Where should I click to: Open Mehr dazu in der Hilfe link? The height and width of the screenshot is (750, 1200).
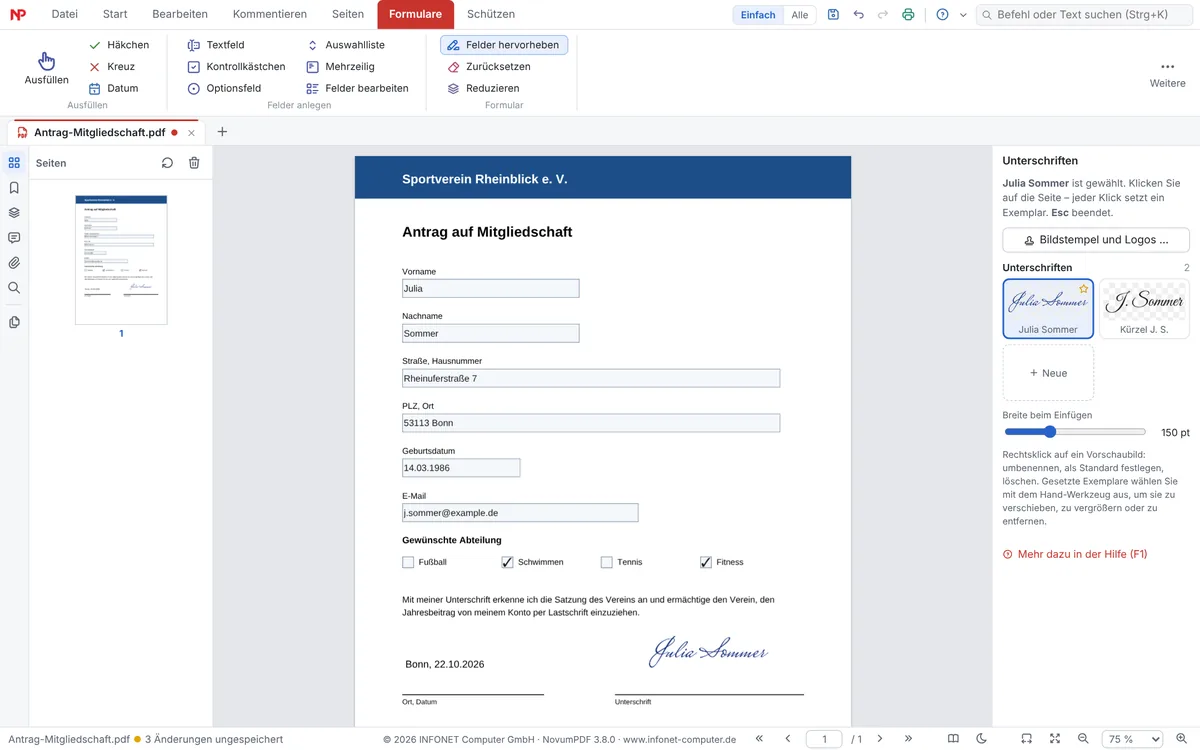(1074, 554)
